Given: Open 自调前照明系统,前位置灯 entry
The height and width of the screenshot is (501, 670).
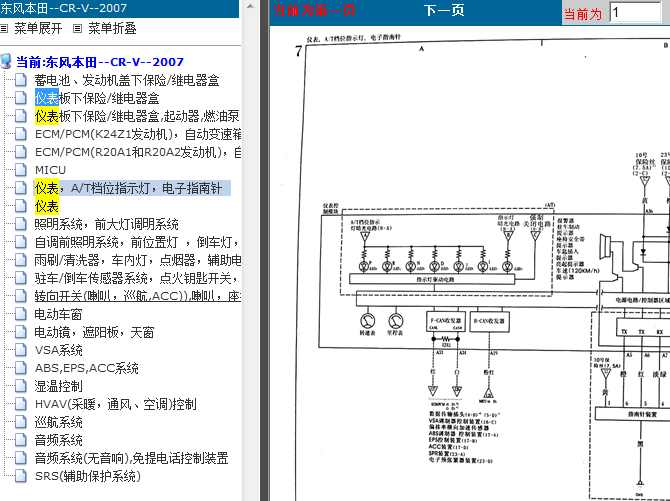Looking at the screenshot, I should click(136, 242).
